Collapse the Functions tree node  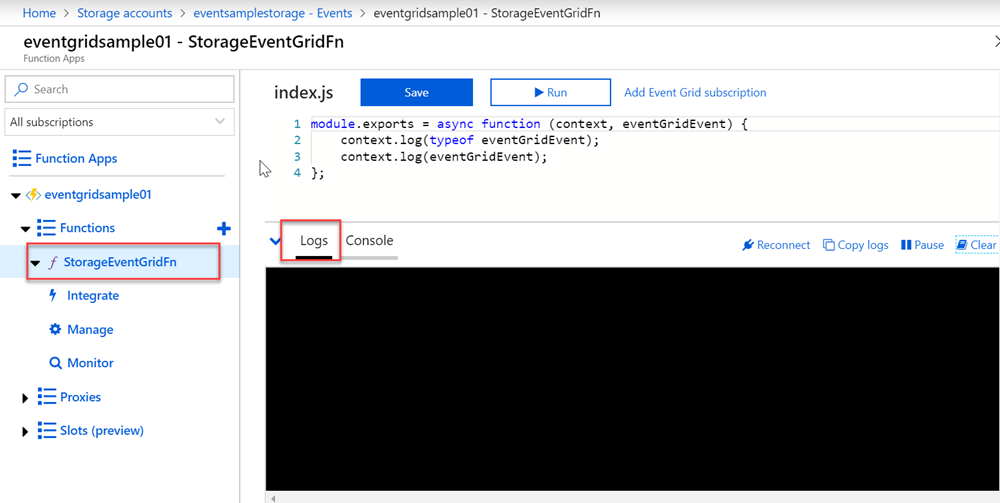pyautogui.click(x=26, y=228)
